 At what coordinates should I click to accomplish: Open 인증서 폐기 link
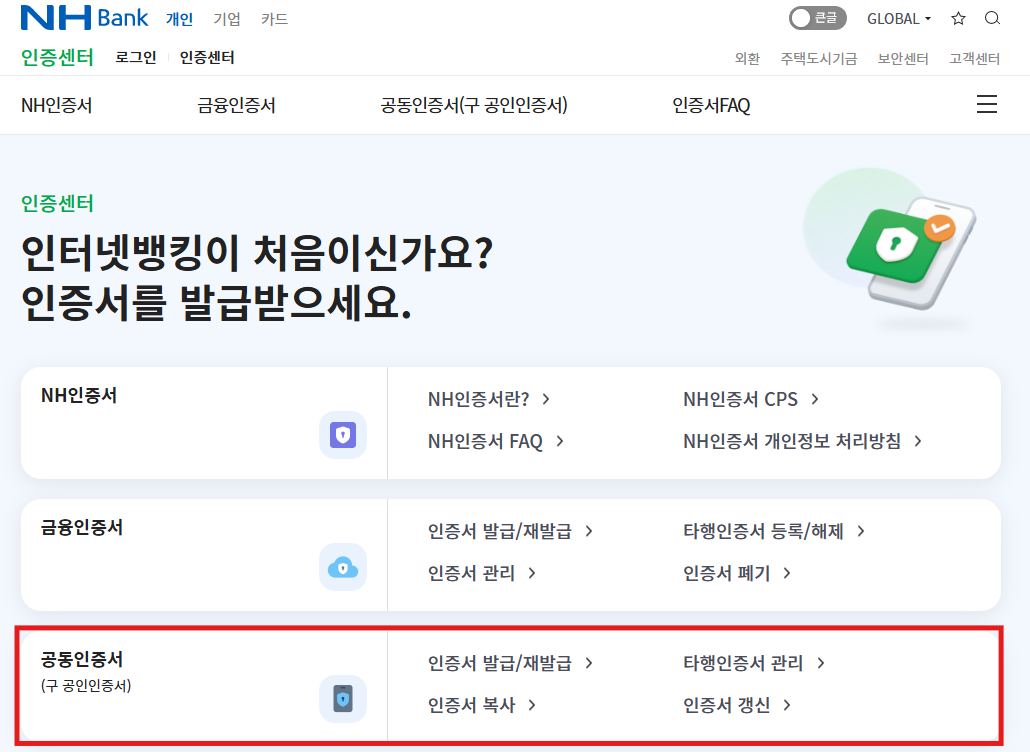click(737, 573)
